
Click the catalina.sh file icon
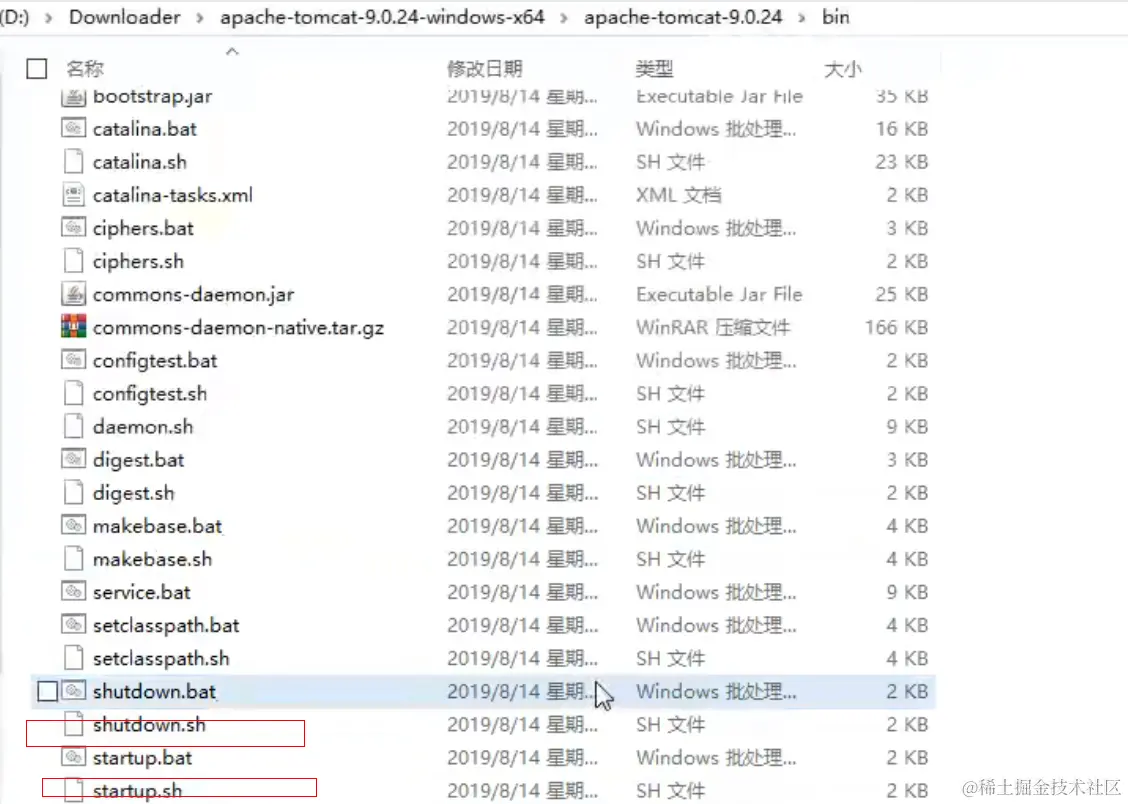[73, 161]
